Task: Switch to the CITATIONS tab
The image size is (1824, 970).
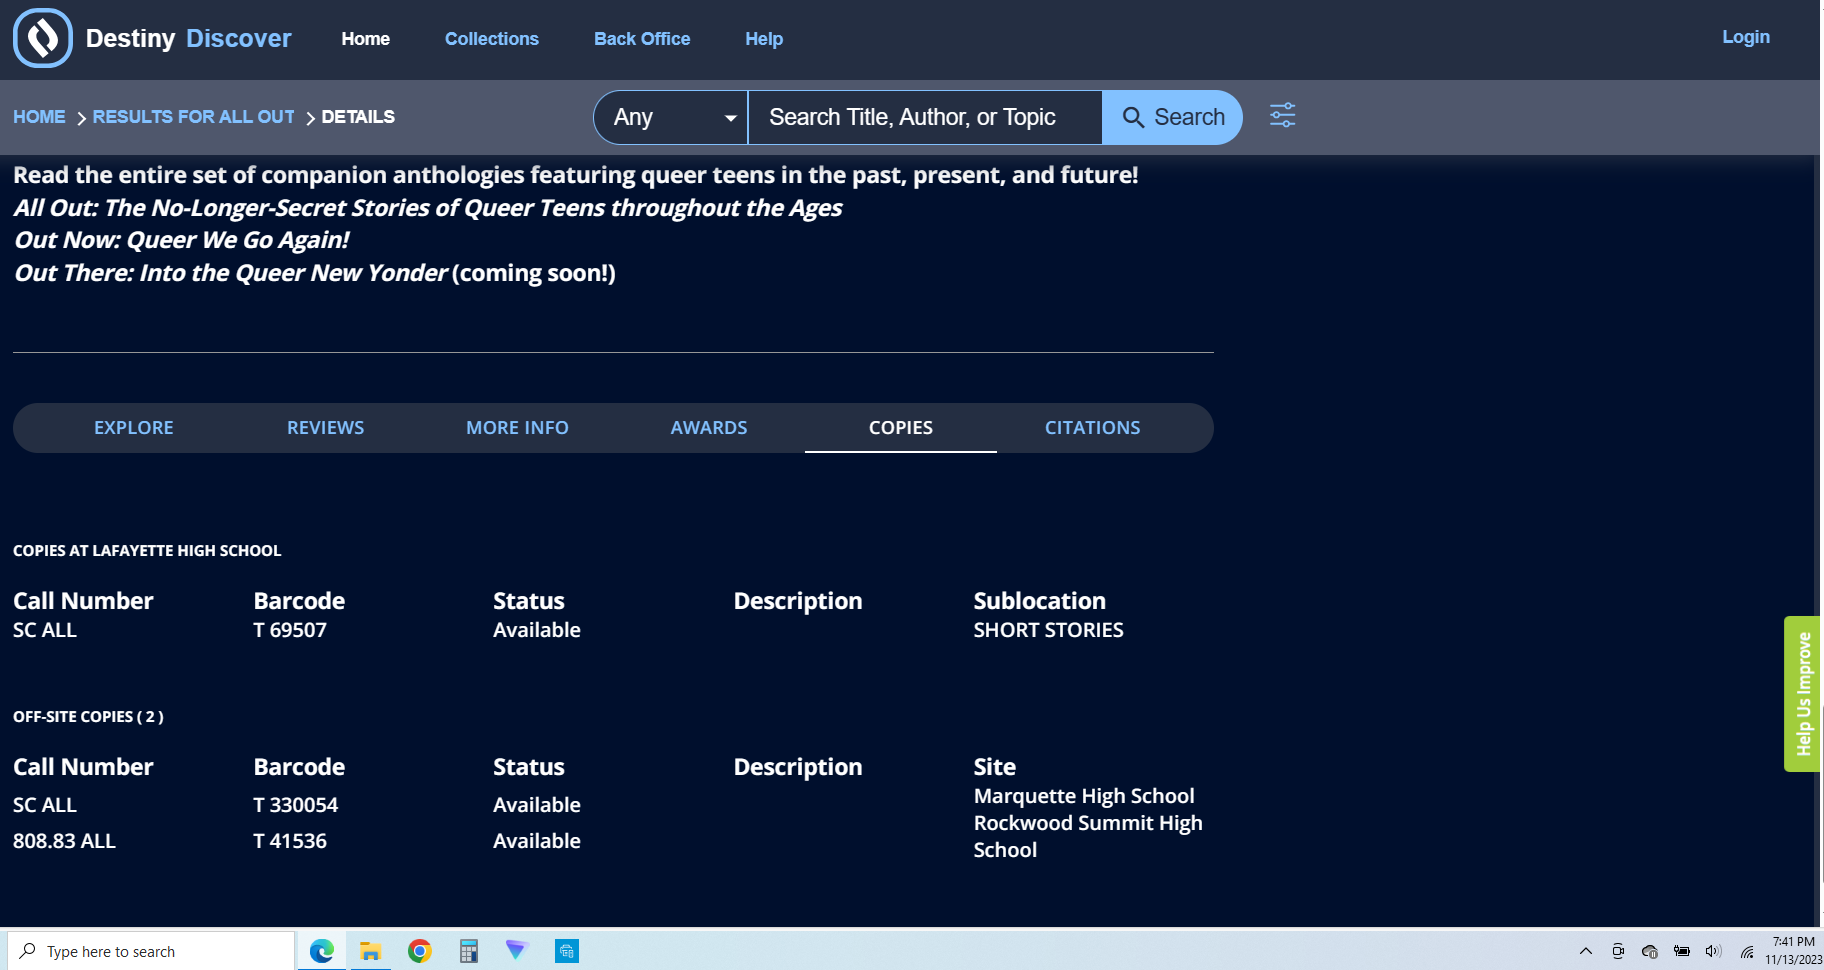Action: (x=1093, y=428)
